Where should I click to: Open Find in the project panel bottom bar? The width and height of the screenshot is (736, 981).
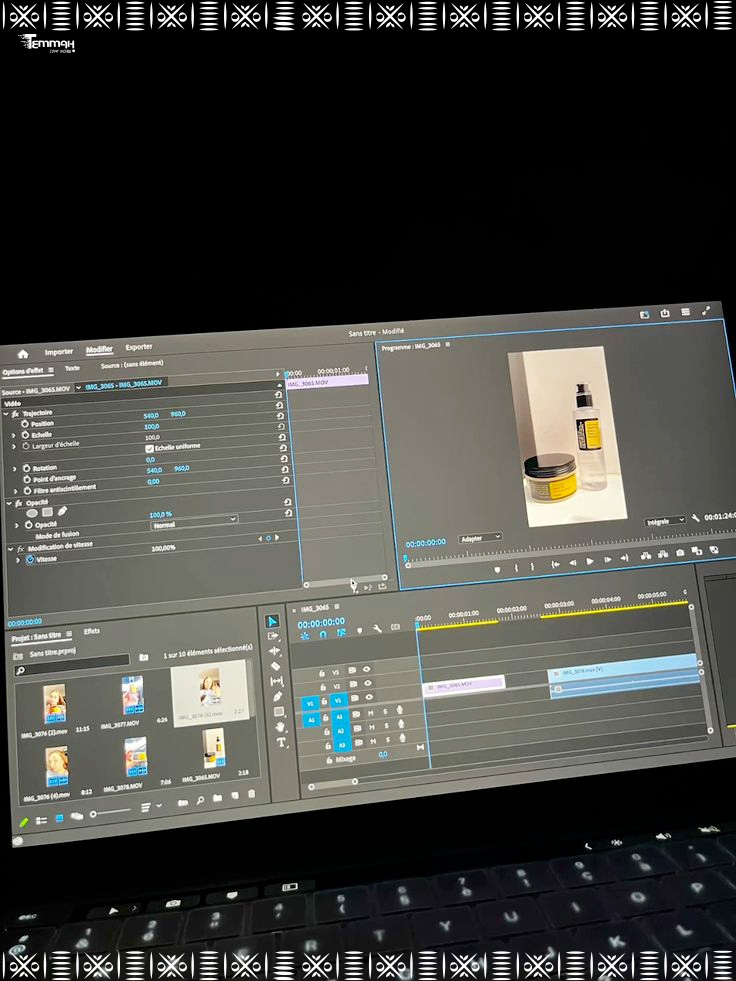tap(200, 800)
